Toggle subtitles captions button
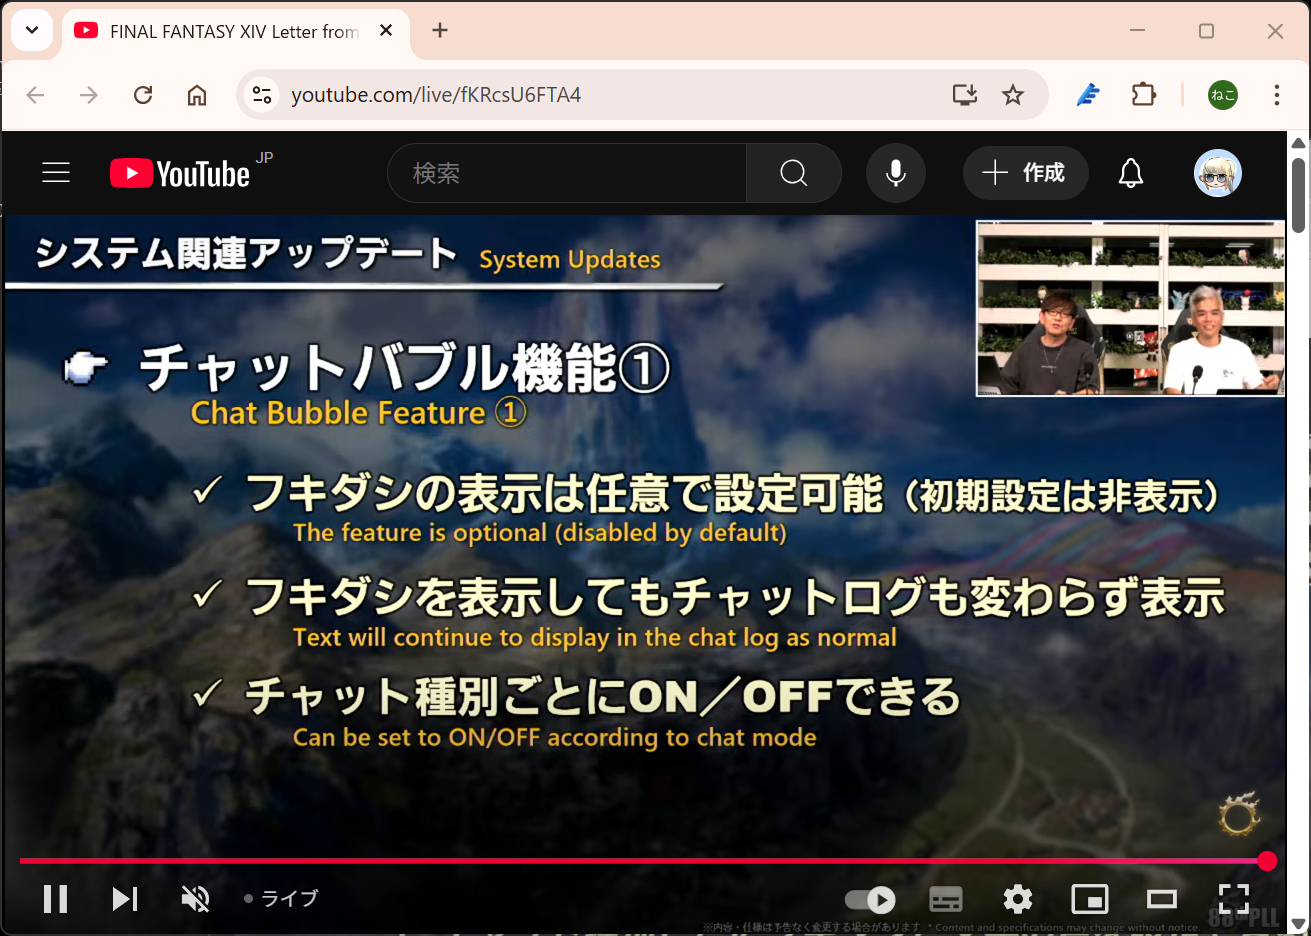Image resolution: width=1311 pixels, height=936 pixels. pos(946,900)
